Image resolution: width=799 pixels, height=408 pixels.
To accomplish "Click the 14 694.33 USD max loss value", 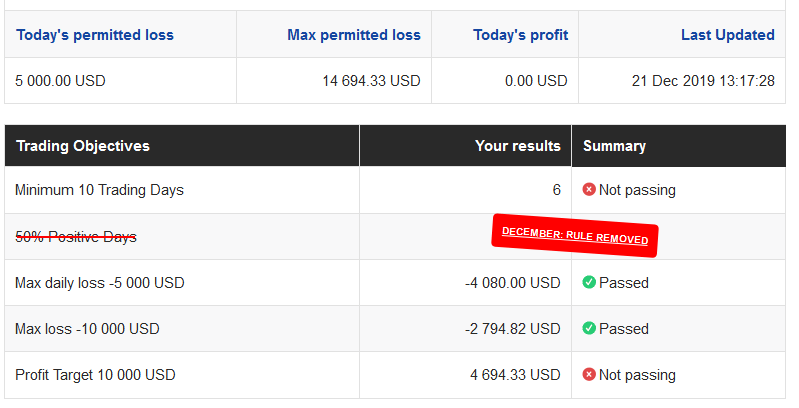I will click(x=371, y=81).
